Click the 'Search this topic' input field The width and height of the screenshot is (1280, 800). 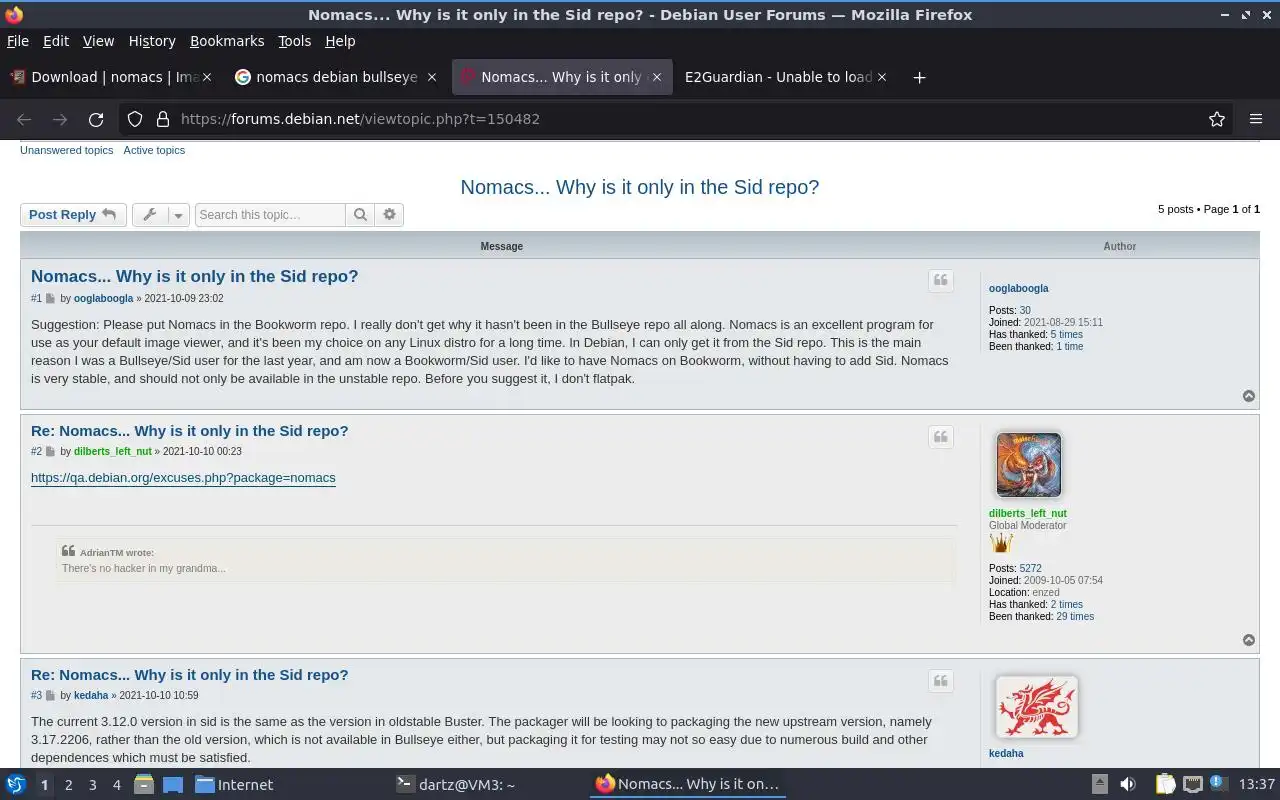pyautogui.click(x=270, y=215)
